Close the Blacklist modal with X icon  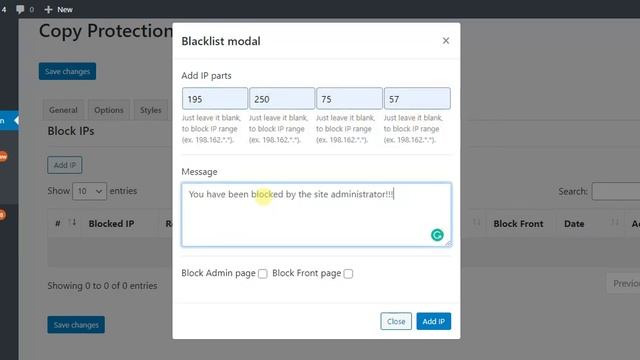click(446, 41)
